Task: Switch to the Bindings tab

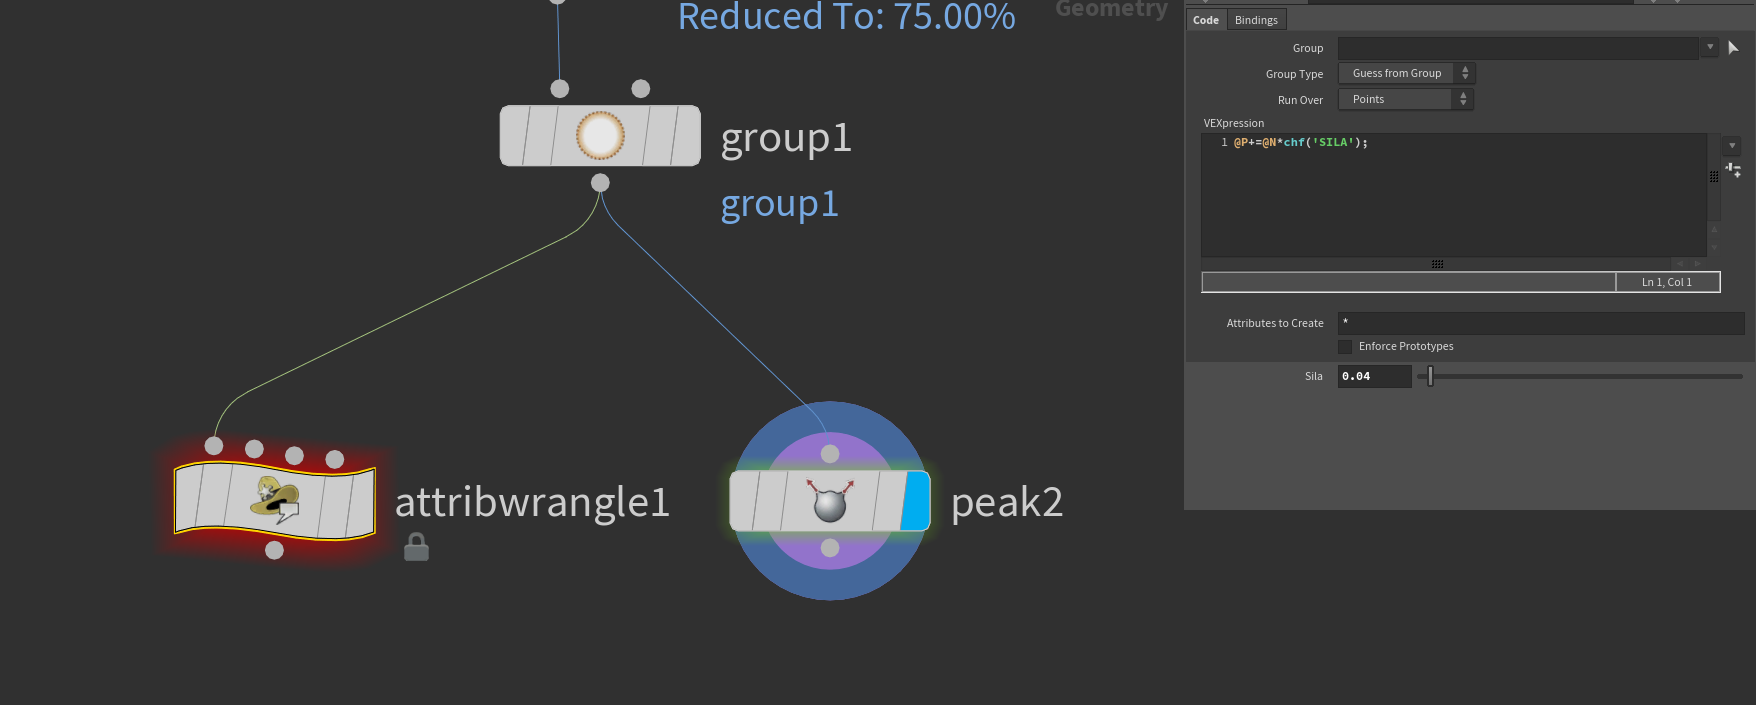Action: [x=1256, y=20]
